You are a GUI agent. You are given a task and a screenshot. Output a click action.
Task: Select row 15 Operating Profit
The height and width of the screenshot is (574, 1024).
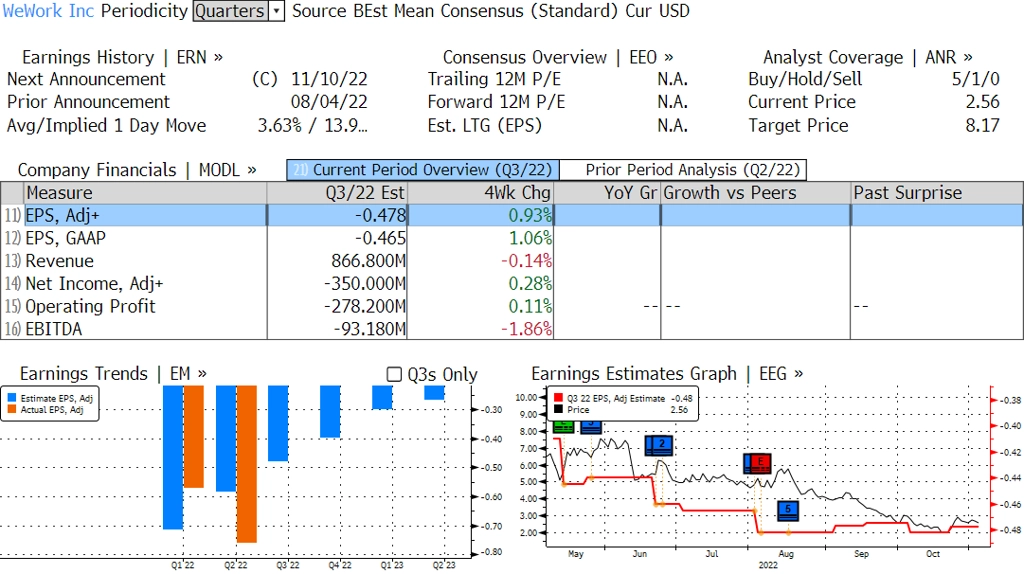512,306
